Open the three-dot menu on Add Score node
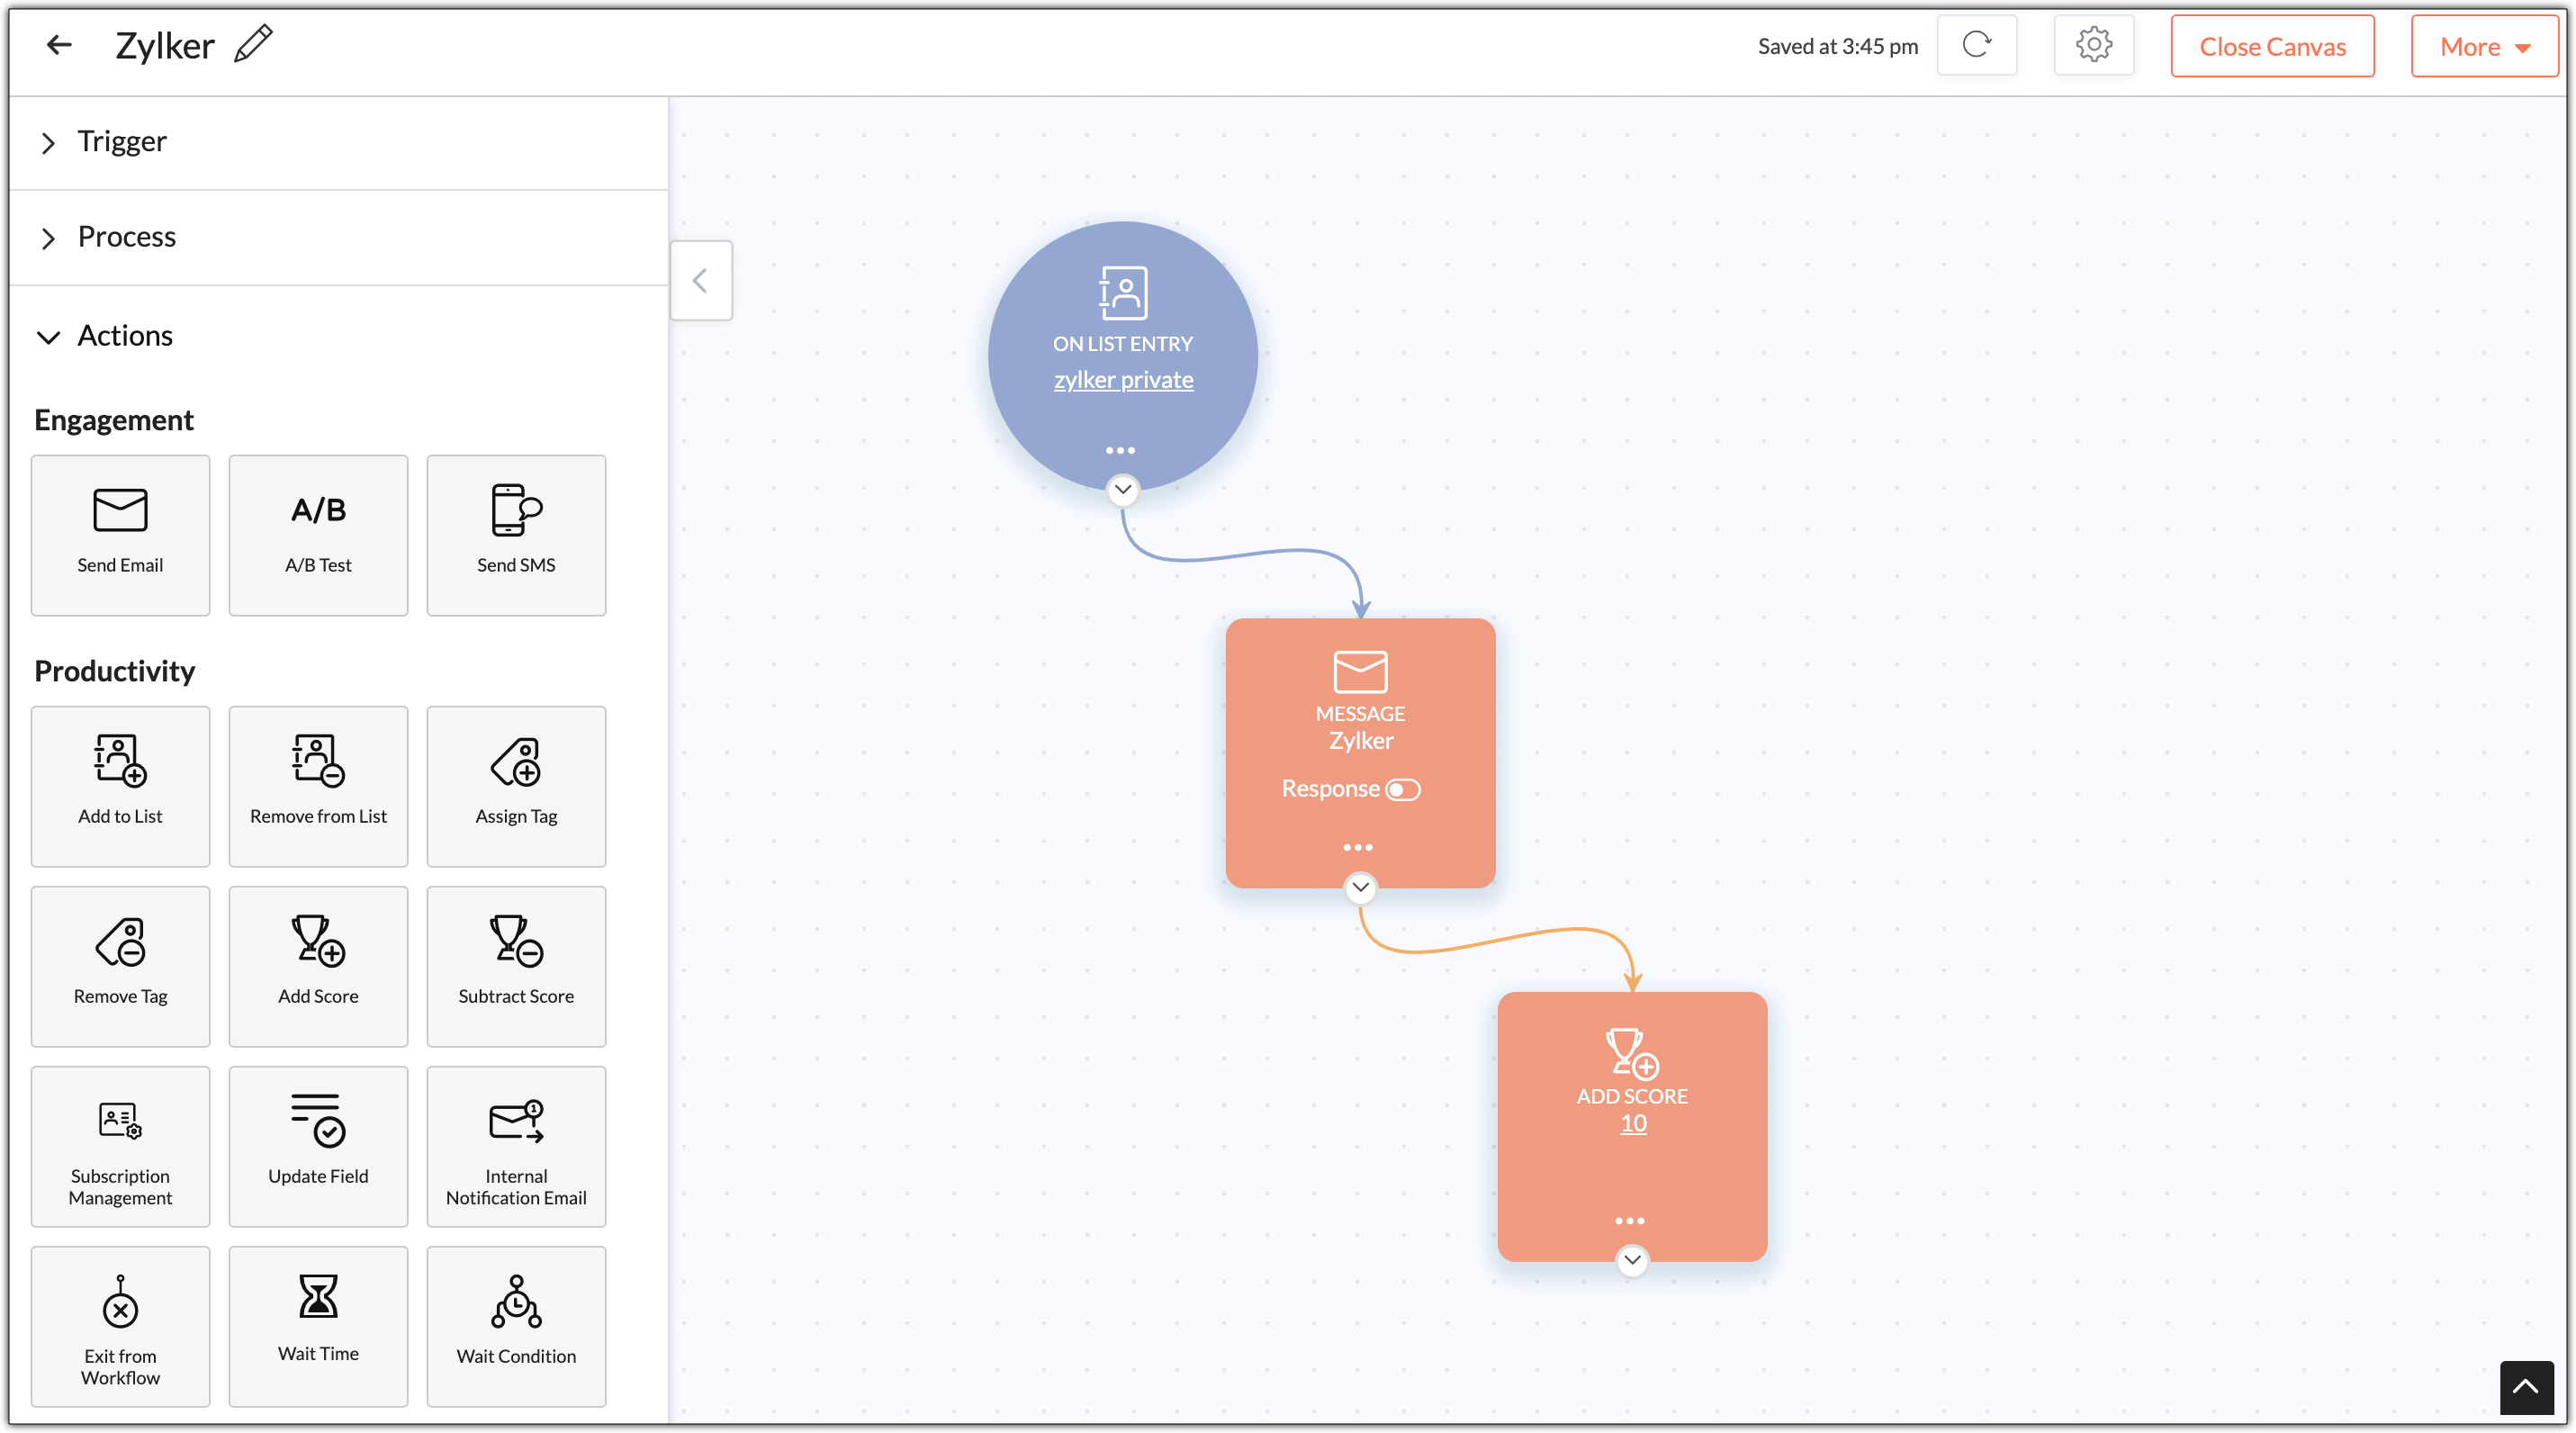2576x1433 pixels. pyautogui.click(x=1630, y=1221)
